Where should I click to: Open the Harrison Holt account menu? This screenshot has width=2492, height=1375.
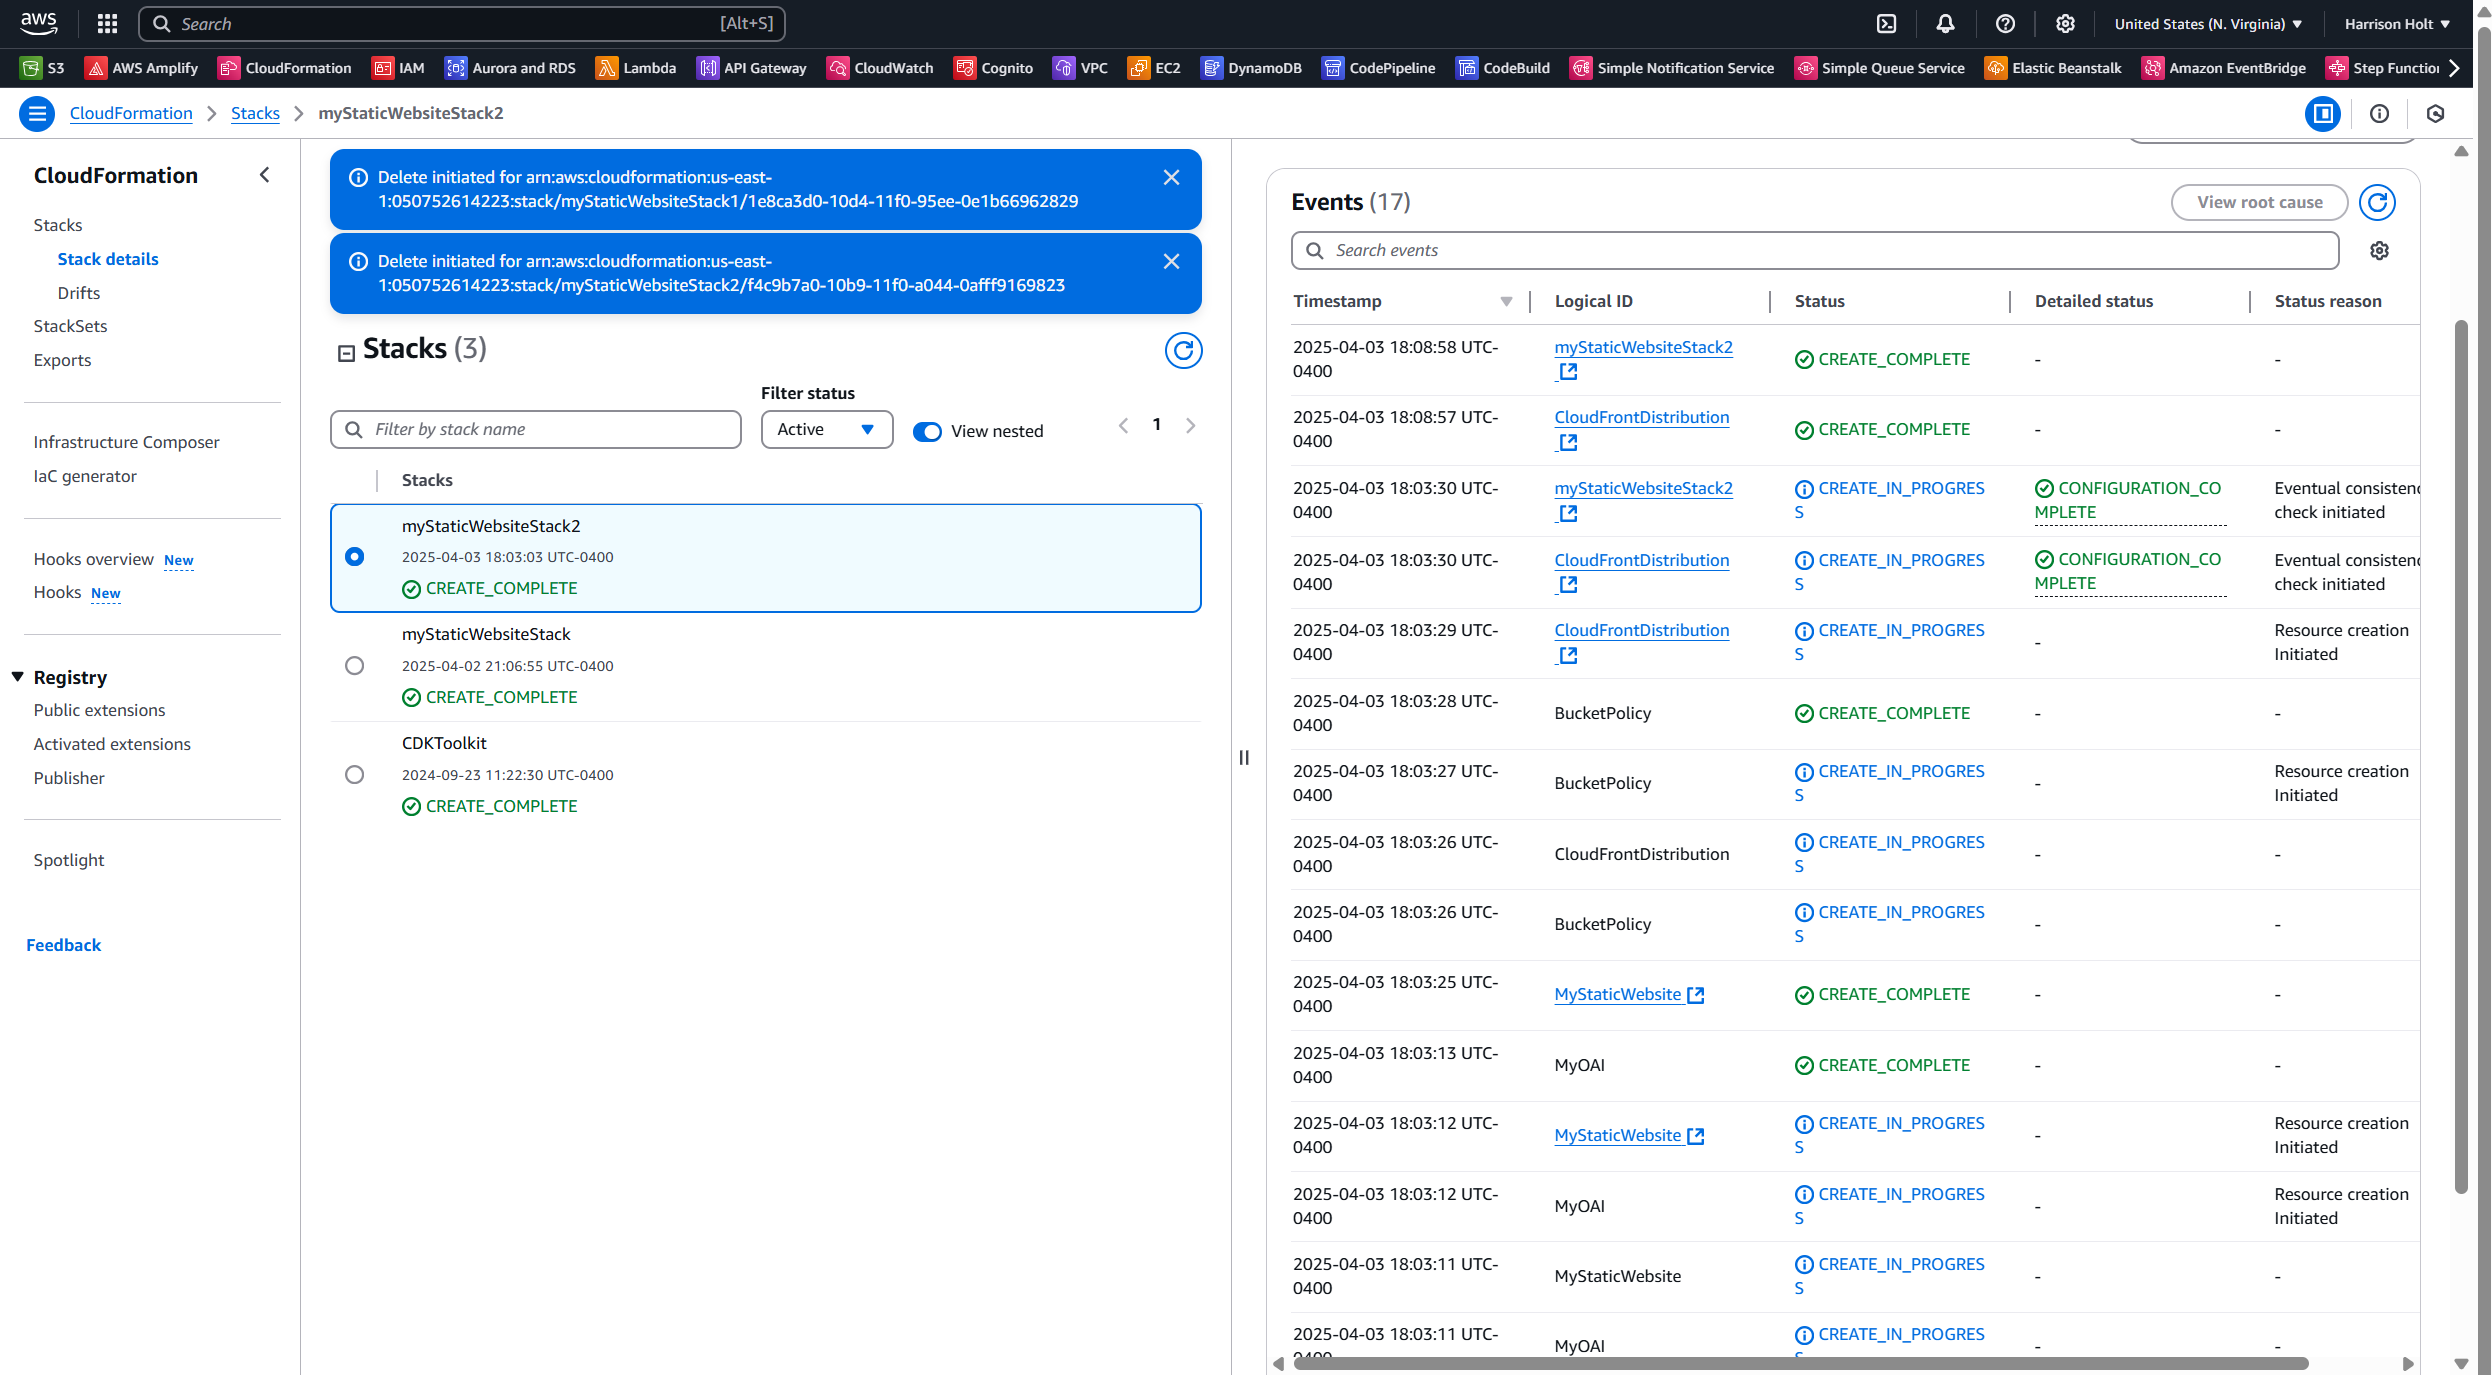(2396, 24)
